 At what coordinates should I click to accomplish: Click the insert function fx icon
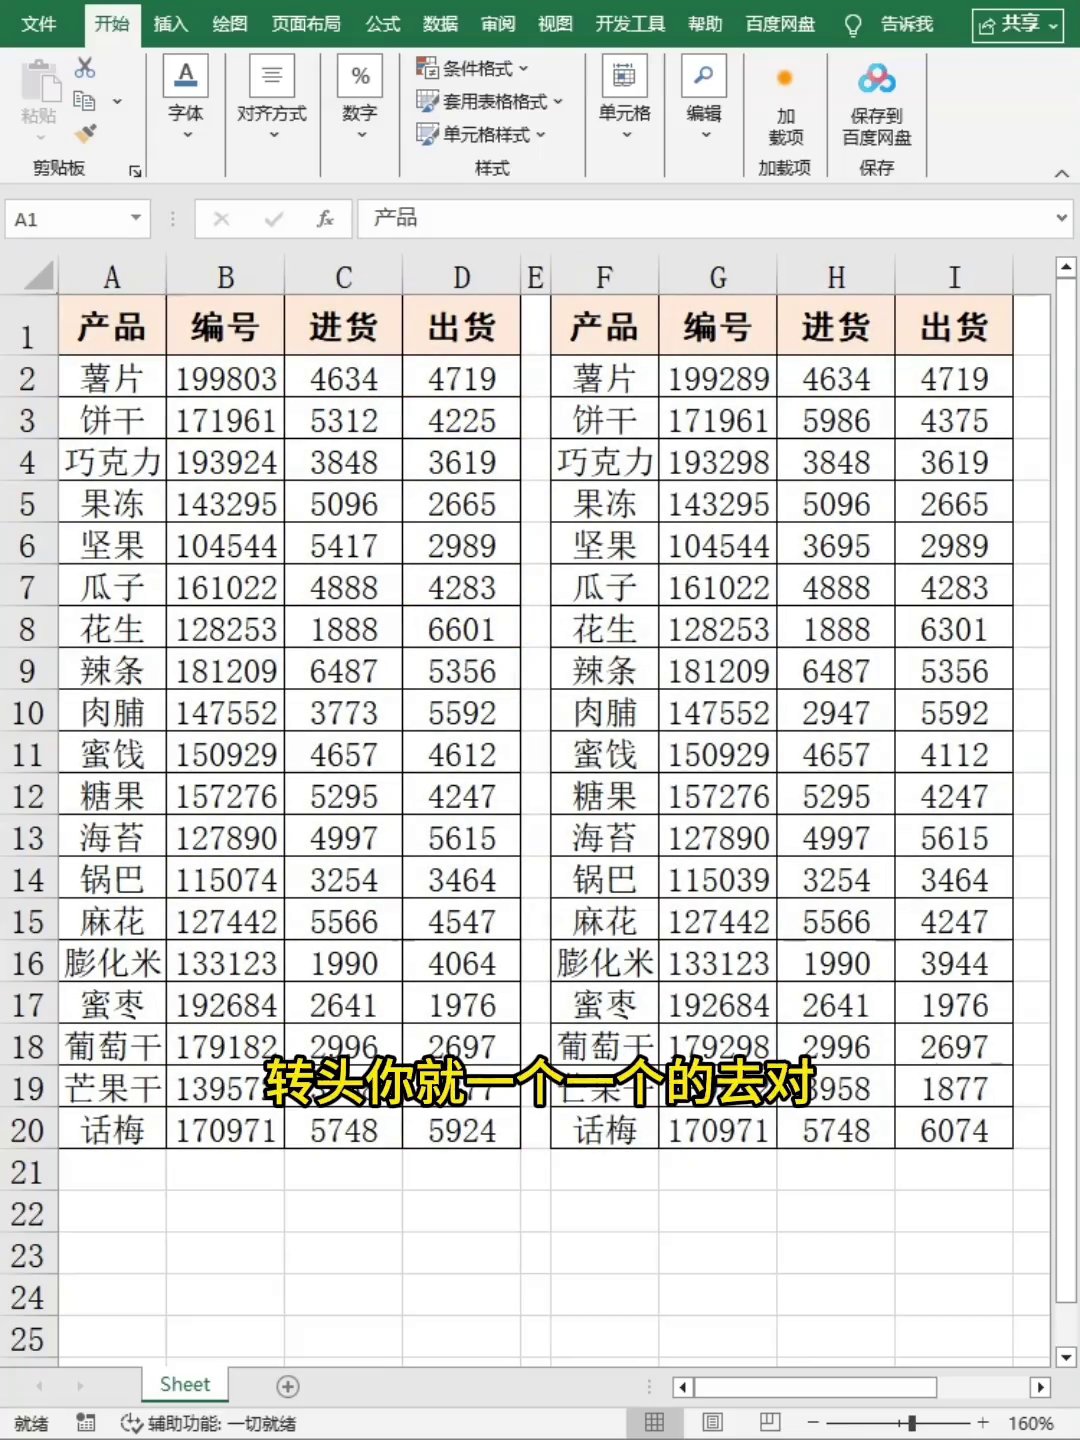pyautogui.click(x=325, y=219)
